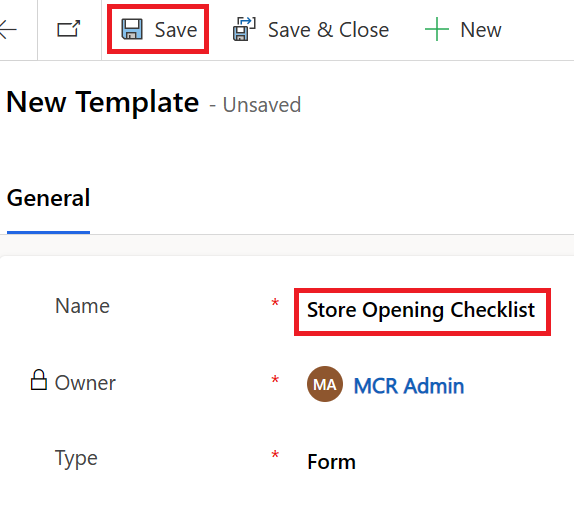Click the Name field label
Image resolution: width=574 pixels, height=514 pixels.
[x=82, y=306]
